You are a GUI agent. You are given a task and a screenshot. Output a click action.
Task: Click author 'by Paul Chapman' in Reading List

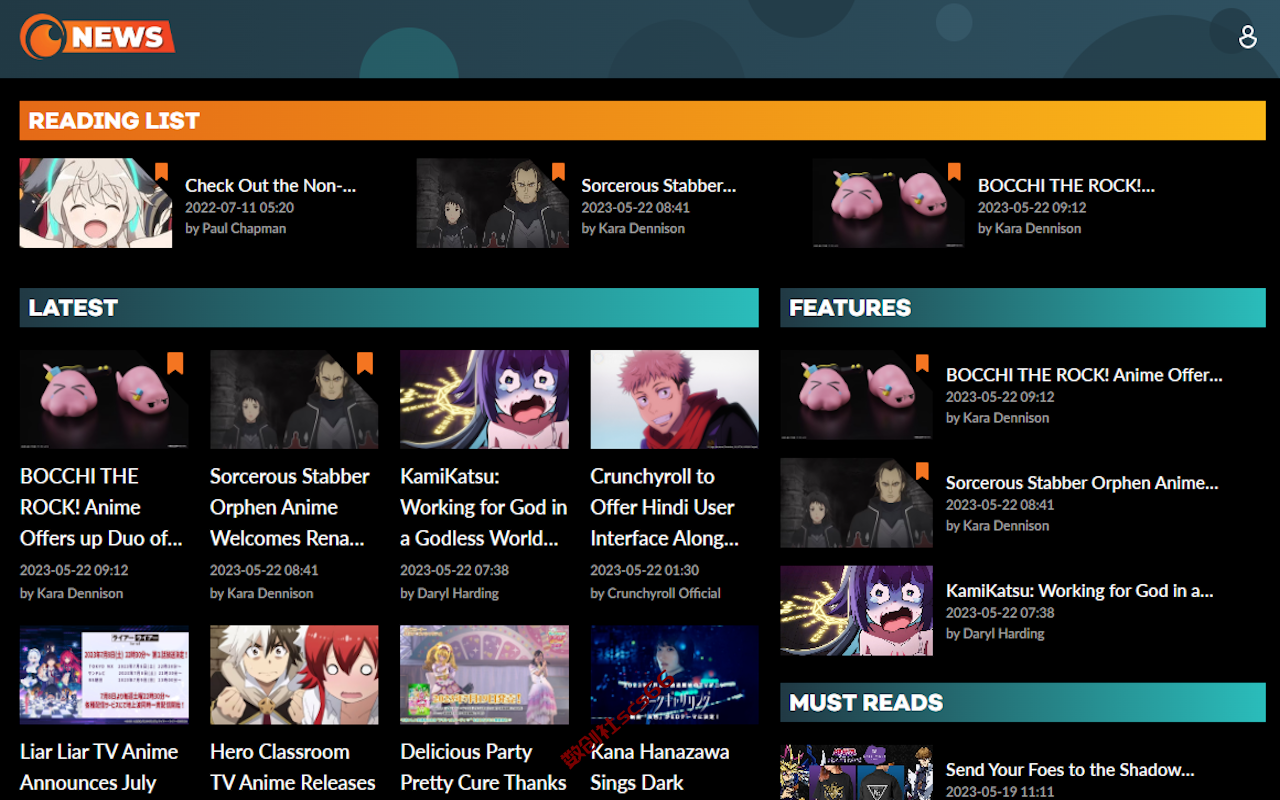coord(235,228)
